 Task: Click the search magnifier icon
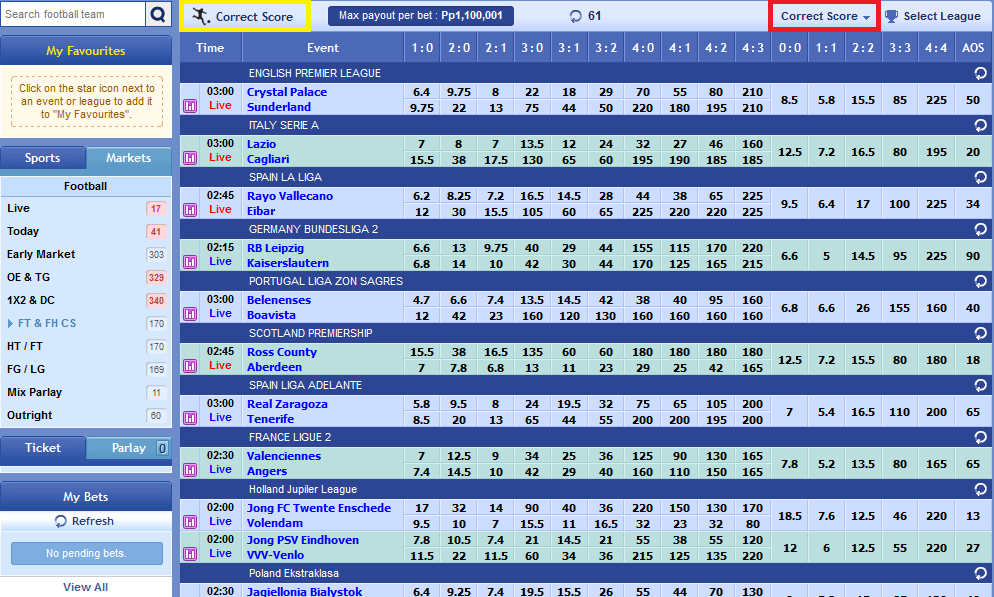pyautogui.click(x=158, y=14)
